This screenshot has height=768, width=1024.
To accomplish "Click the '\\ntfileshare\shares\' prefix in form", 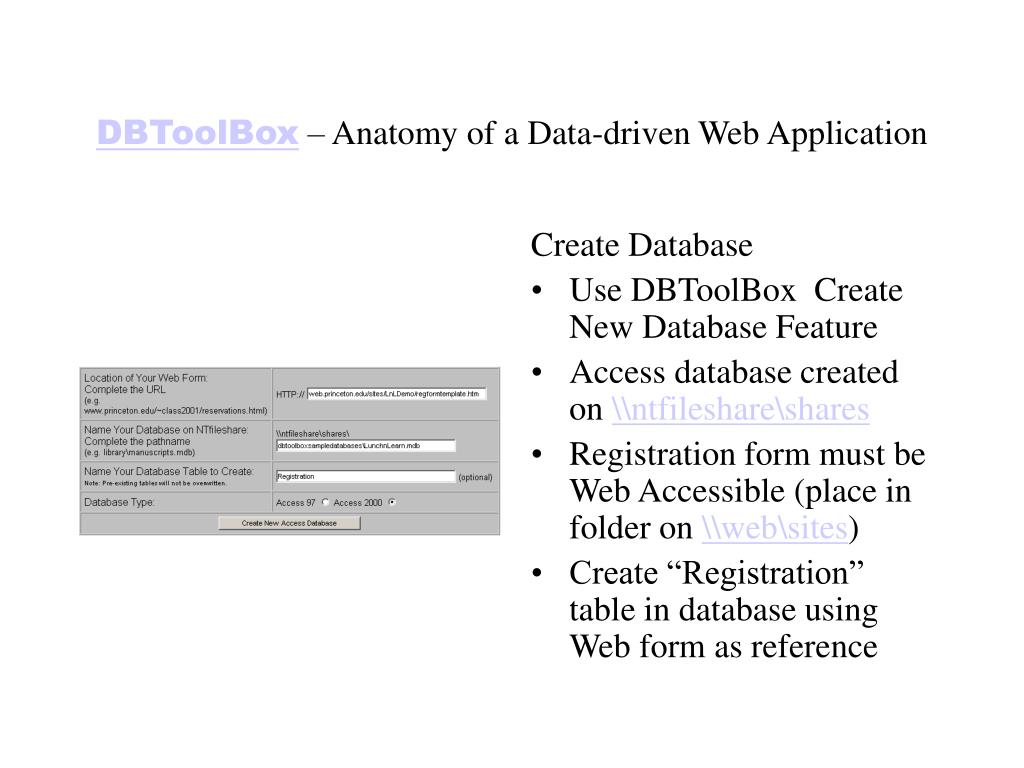I will pos(313,434).
